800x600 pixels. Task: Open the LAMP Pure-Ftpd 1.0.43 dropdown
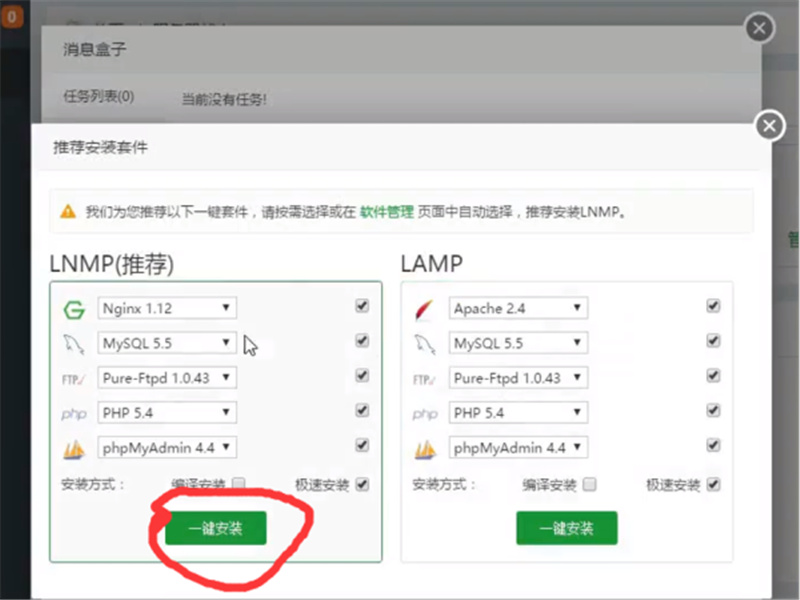pos(518,378)
